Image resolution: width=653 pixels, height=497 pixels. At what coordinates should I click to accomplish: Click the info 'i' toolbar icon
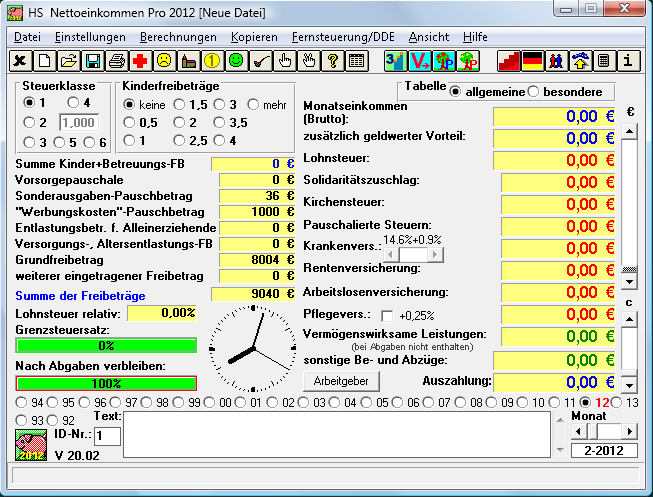[629, 61]
